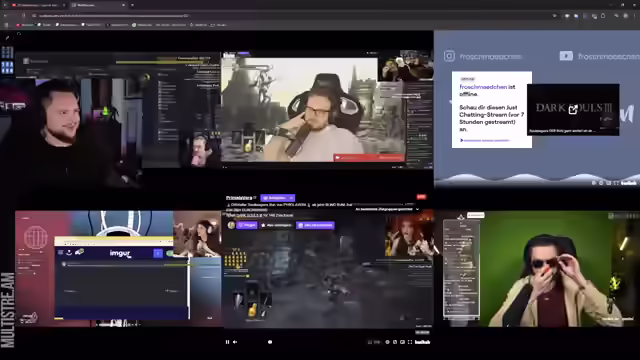Toggle theatre mode in bottom center player
The height and width of the screenshot is (360, 640).
point(402,342)
